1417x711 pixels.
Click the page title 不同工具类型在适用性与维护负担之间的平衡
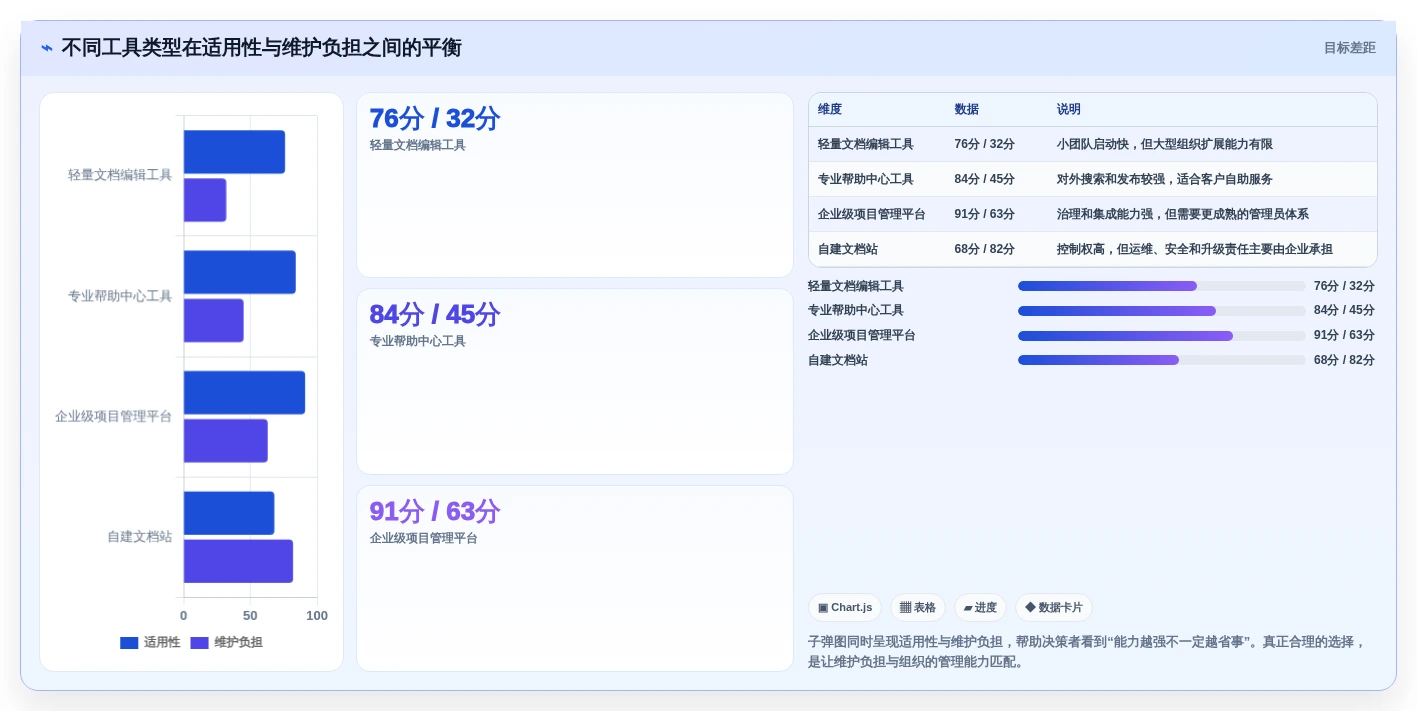(261, 48)
